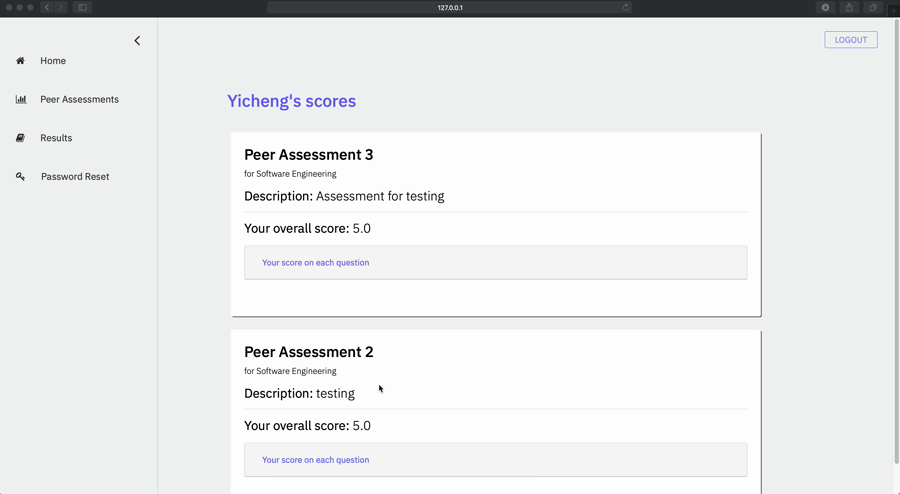Click browser forward navigation arrow

pyautogui.click(x=60, y=7)
